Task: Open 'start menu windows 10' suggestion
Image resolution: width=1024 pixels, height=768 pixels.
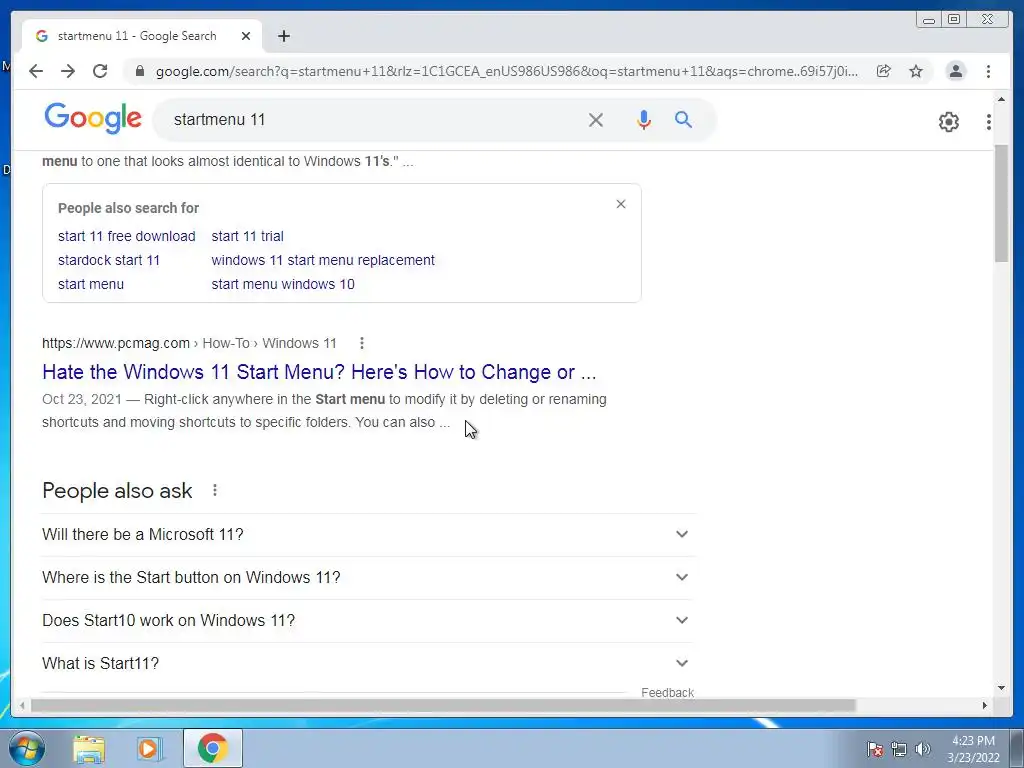Action: point(283,284)
